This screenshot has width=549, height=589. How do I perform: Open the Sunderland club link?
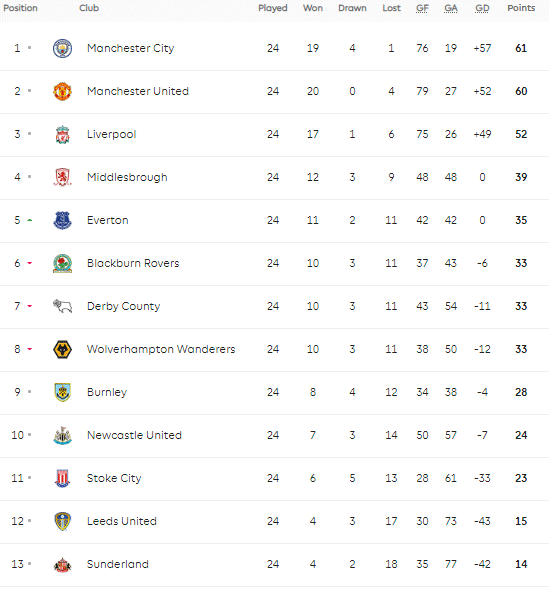(x=118, y=564)
